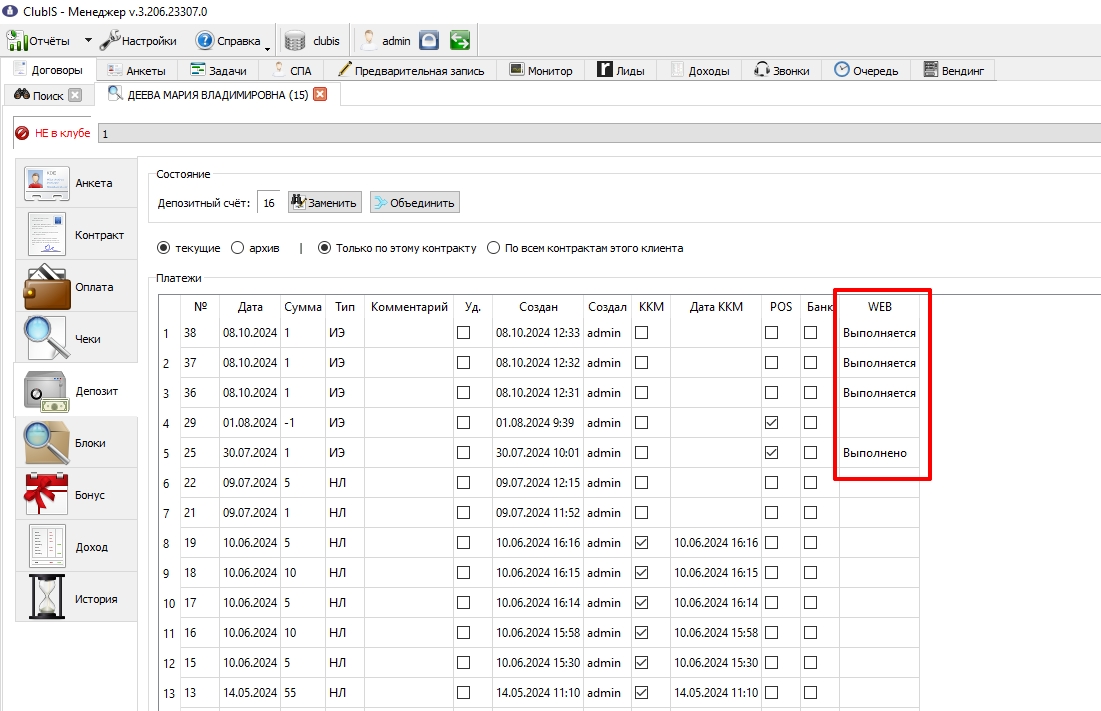
Task: Click the clubis database icon
Action: [x=295, y=41]
